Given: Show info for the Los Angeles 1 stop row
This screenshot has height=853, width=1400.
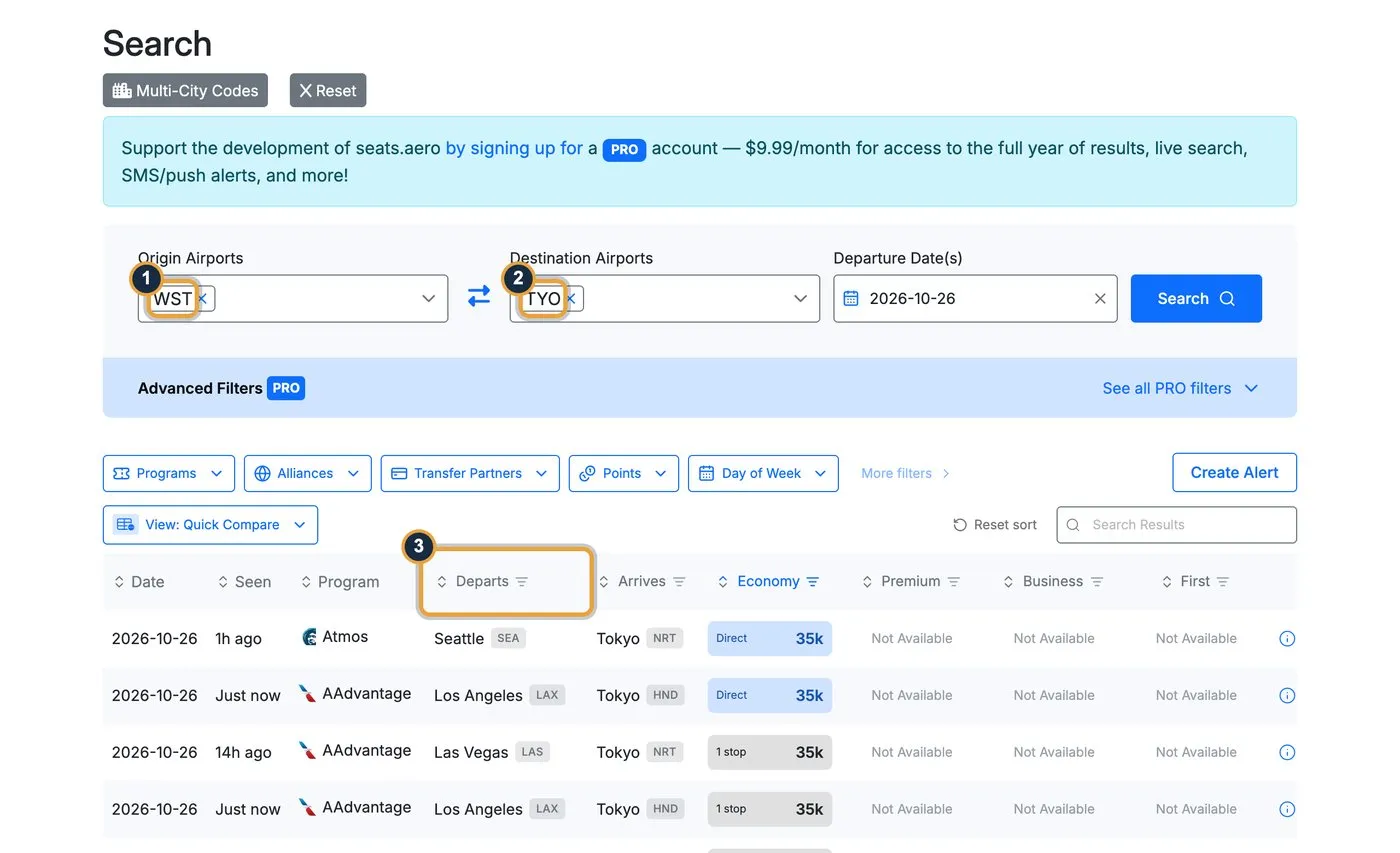Looking at the screenshot, I should click(1287, 809).
